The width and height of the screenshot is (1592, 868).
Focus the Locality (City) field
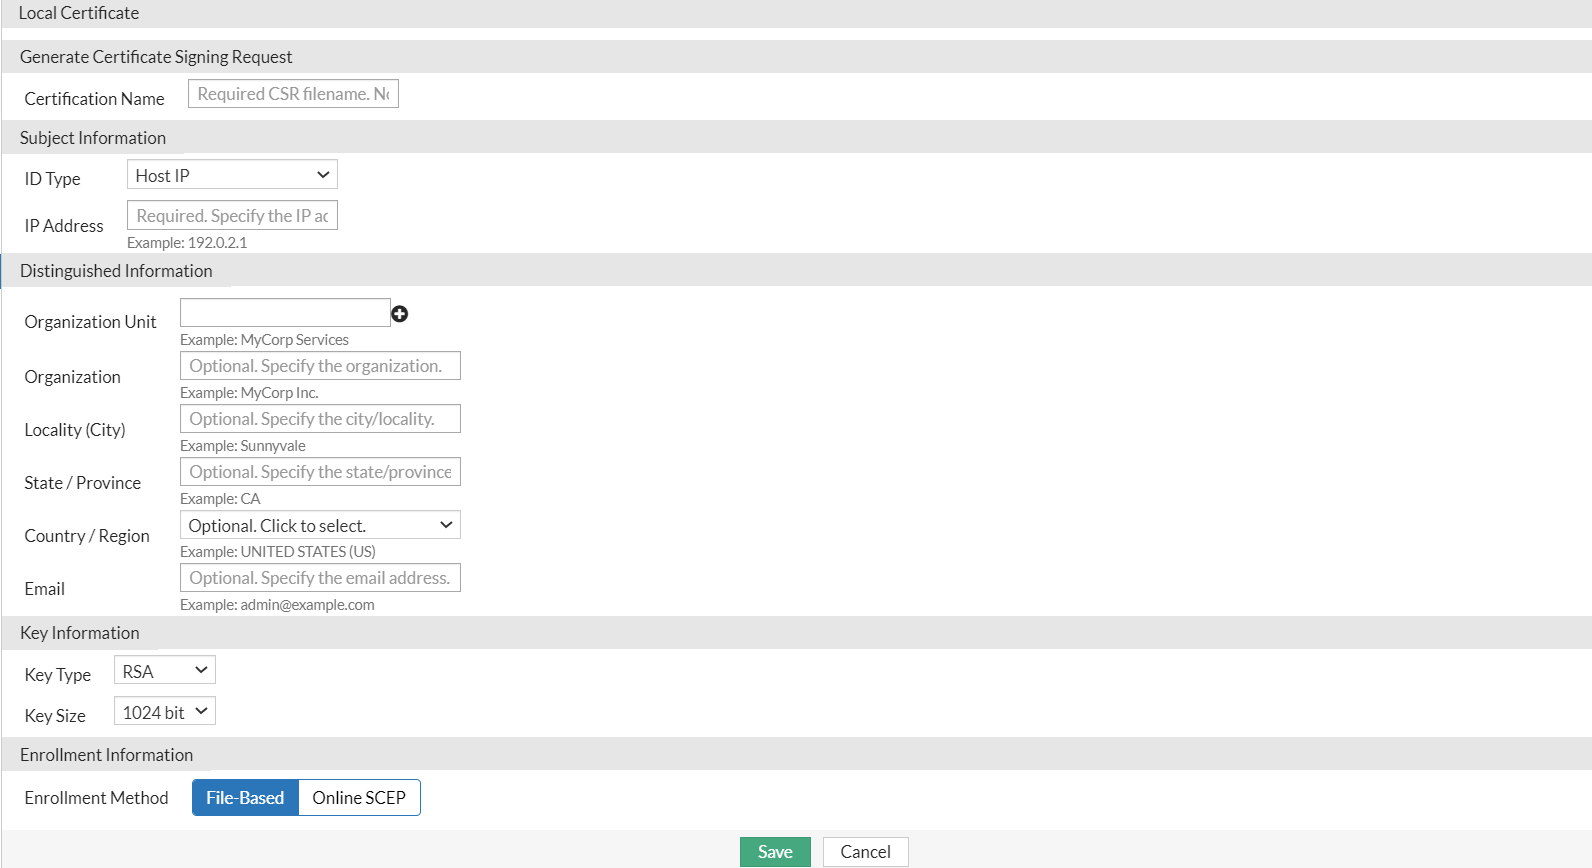320,419
